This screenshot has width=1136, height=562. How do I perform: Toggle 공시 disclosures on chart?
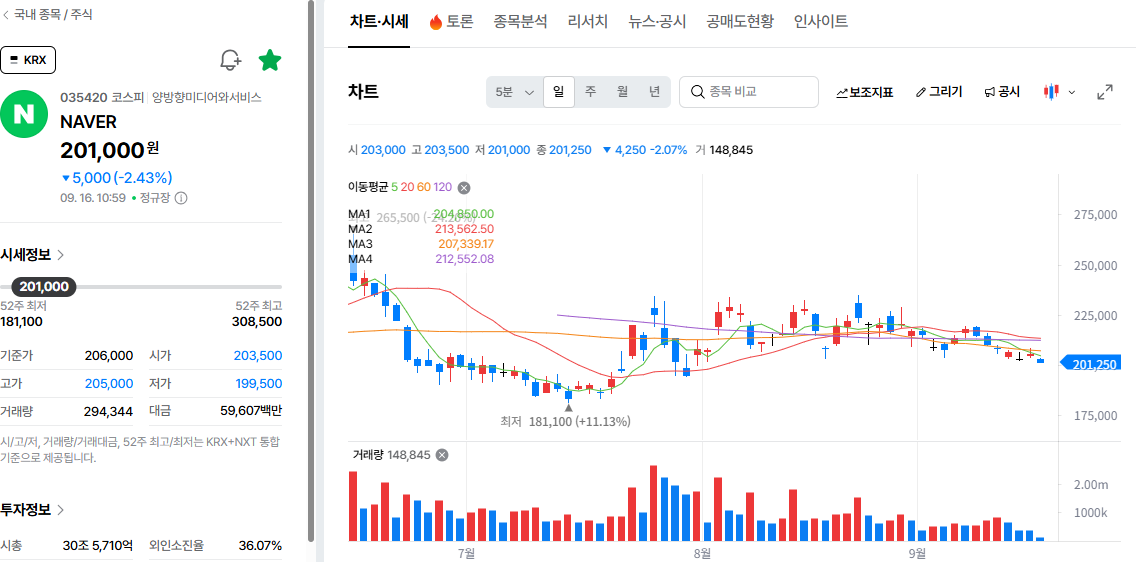(1002, 92)
